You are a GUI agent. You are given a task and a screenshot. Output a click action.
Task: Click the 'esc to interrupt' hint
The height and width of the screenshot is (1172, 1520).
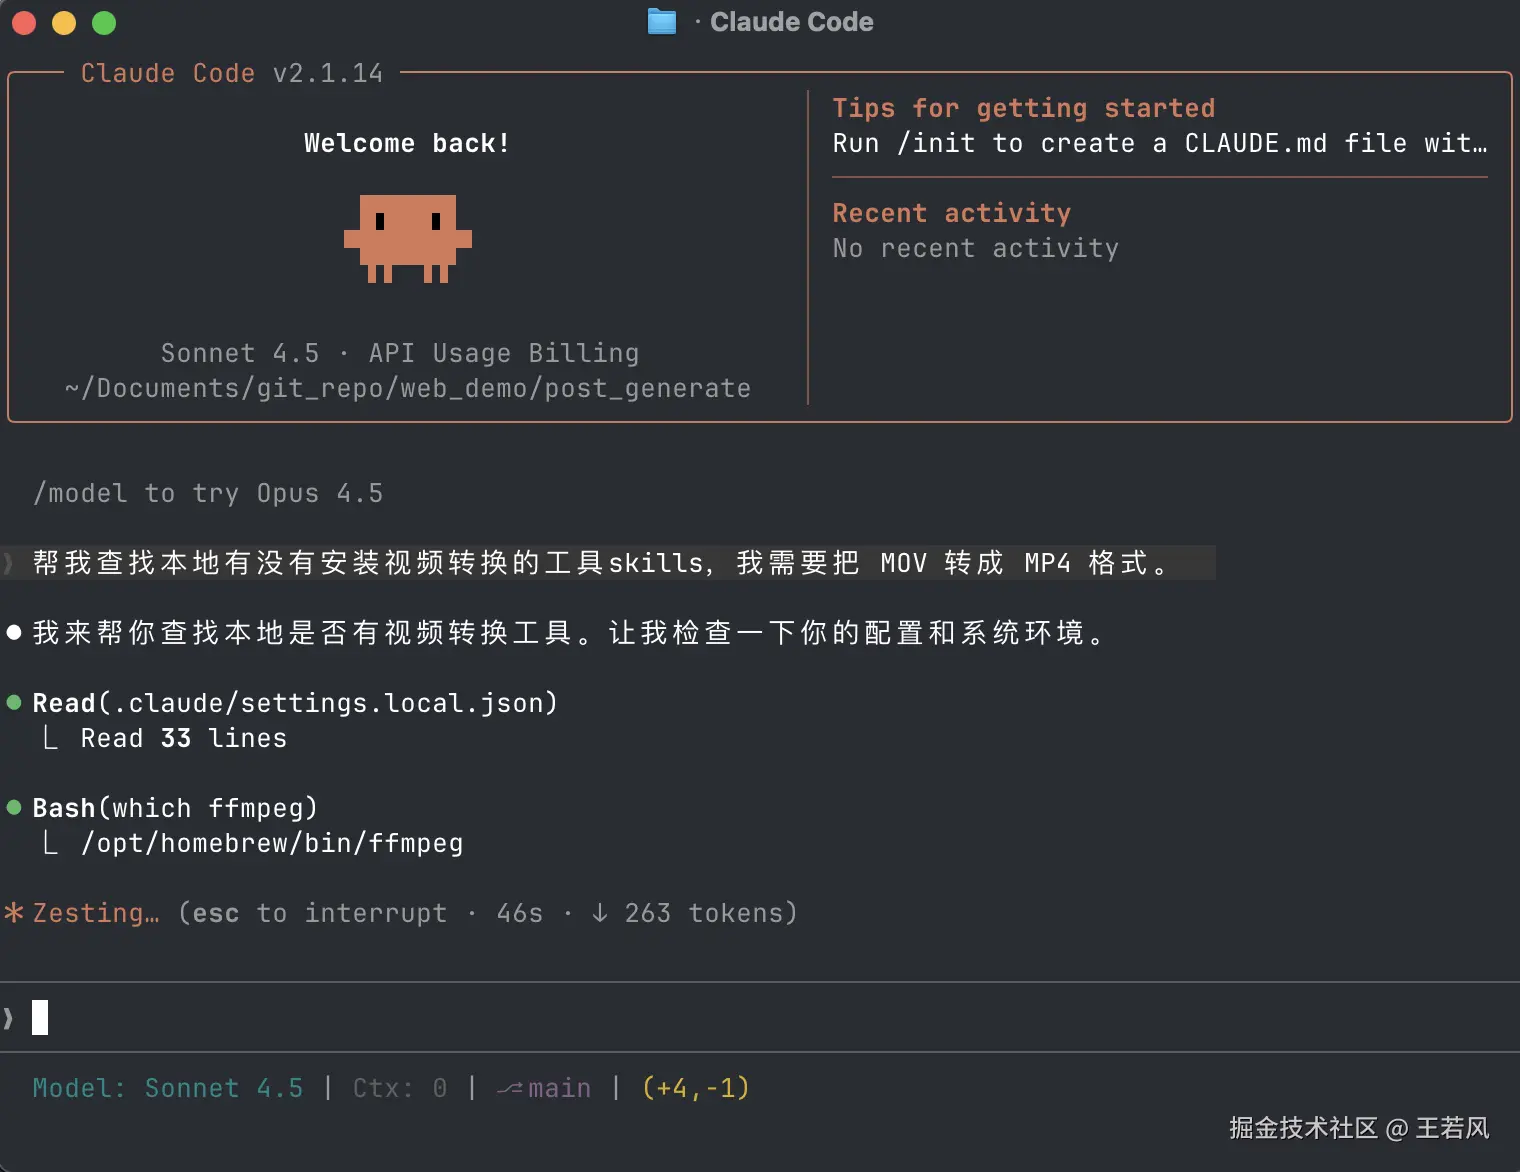click(320, 913)
